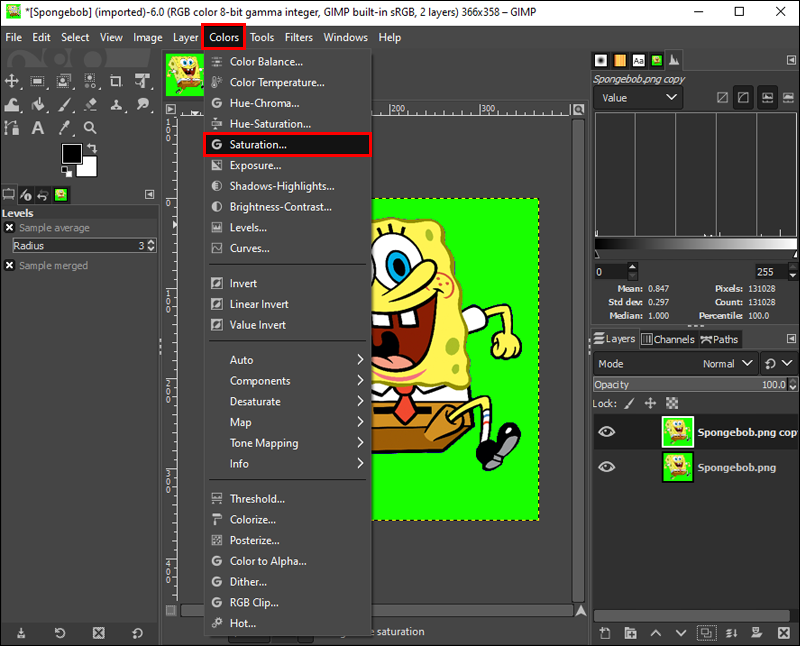Click the Filters menu
The height and width of the screenshot is (646, 800).
coord(298,37)
